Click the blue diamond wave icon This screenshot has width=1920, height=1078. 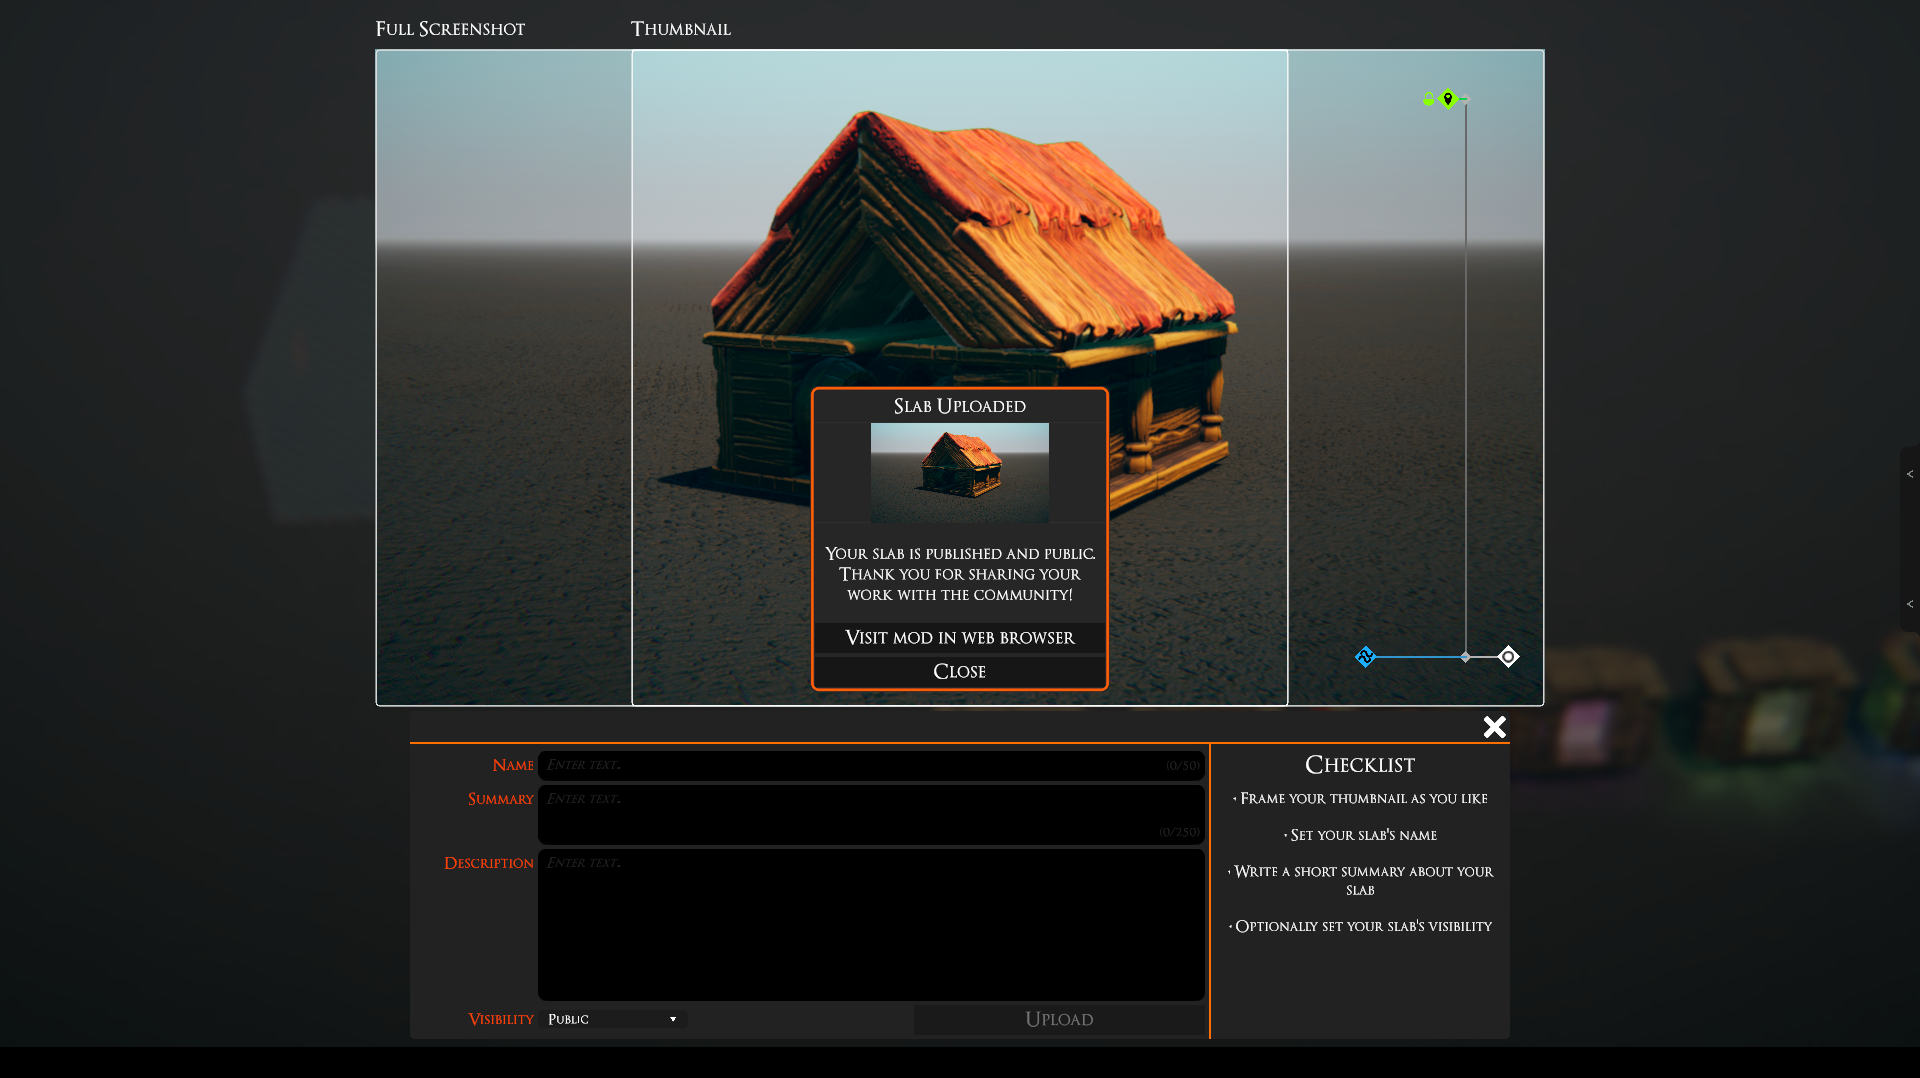[x=1365, y=657]
